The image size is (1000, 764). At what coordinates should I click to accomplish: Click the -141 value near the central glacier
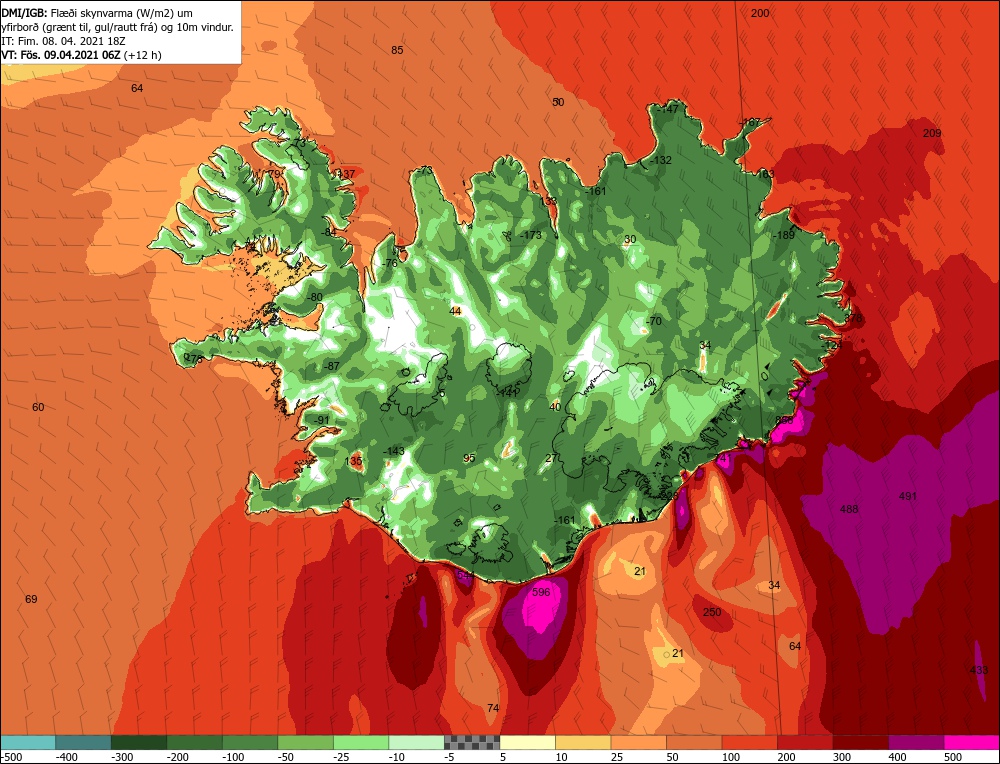point(506,393)
